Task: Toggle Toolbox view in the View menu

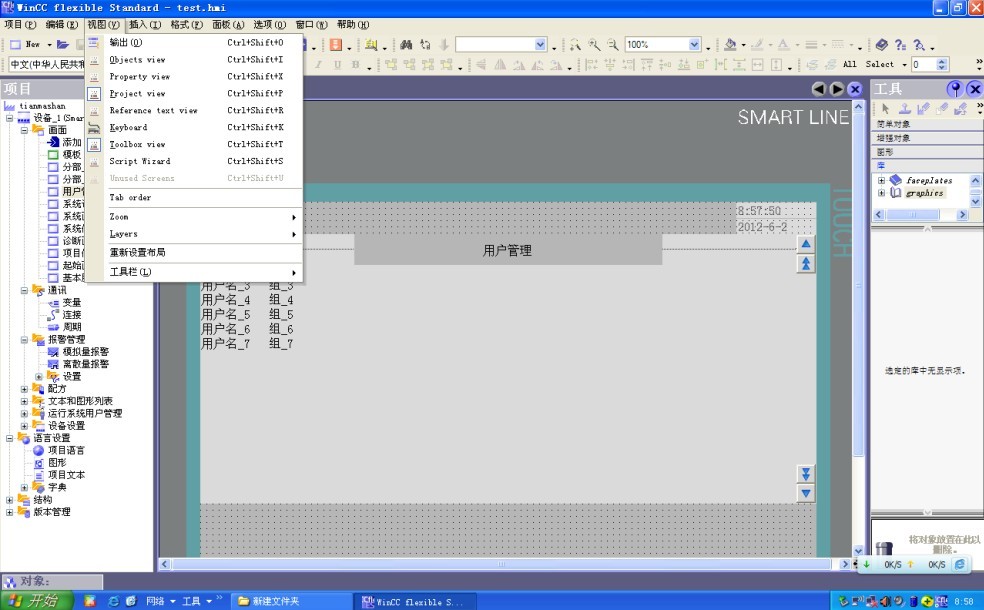Action: tap(195, 144)
